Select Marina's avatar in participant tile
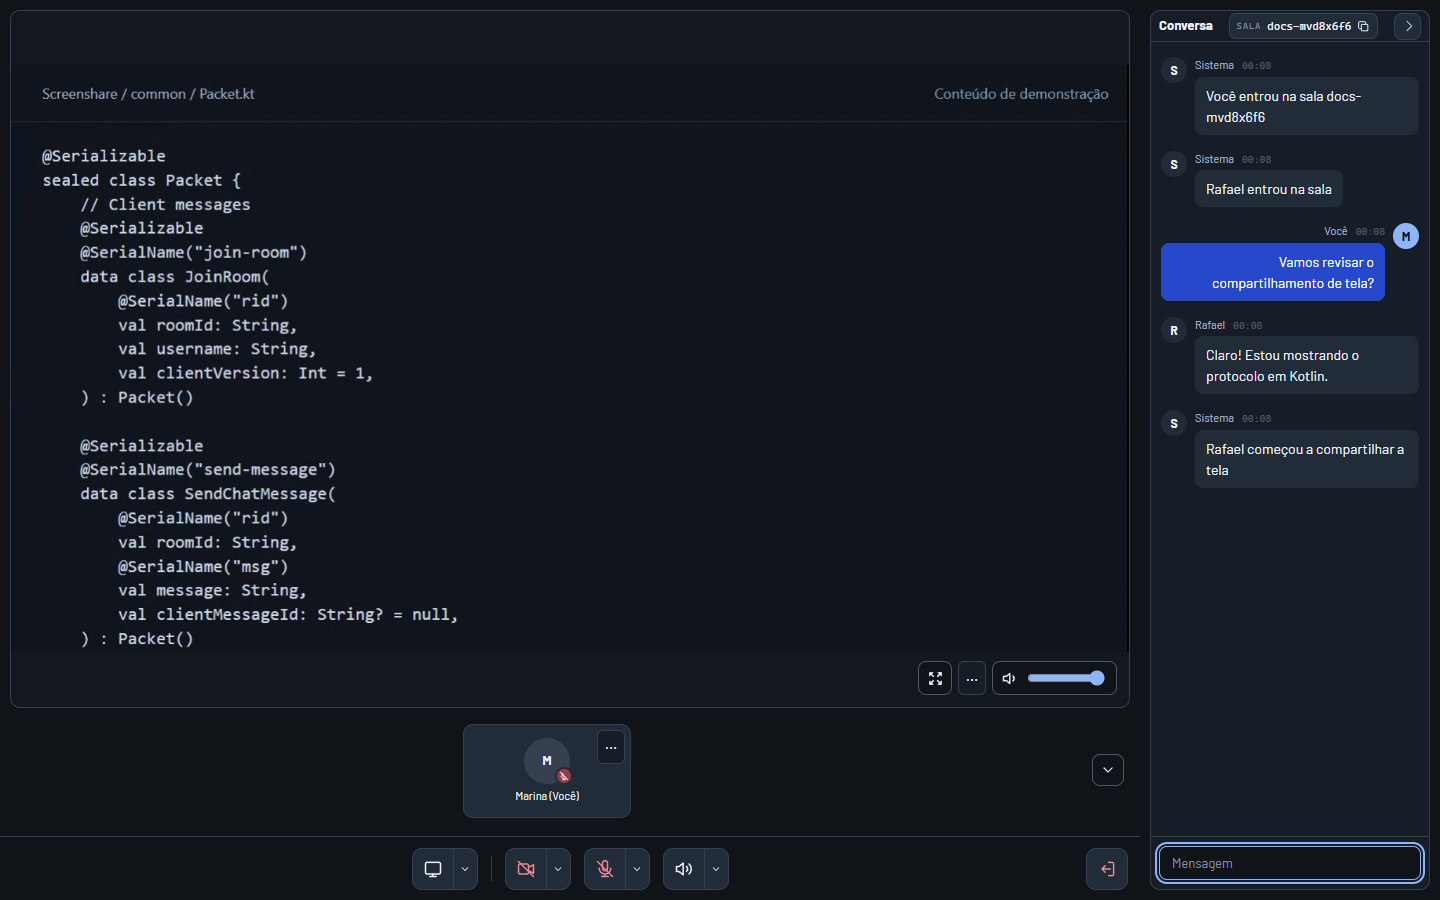The height and width of the screenshot is (900, 1440). point(547,761)
